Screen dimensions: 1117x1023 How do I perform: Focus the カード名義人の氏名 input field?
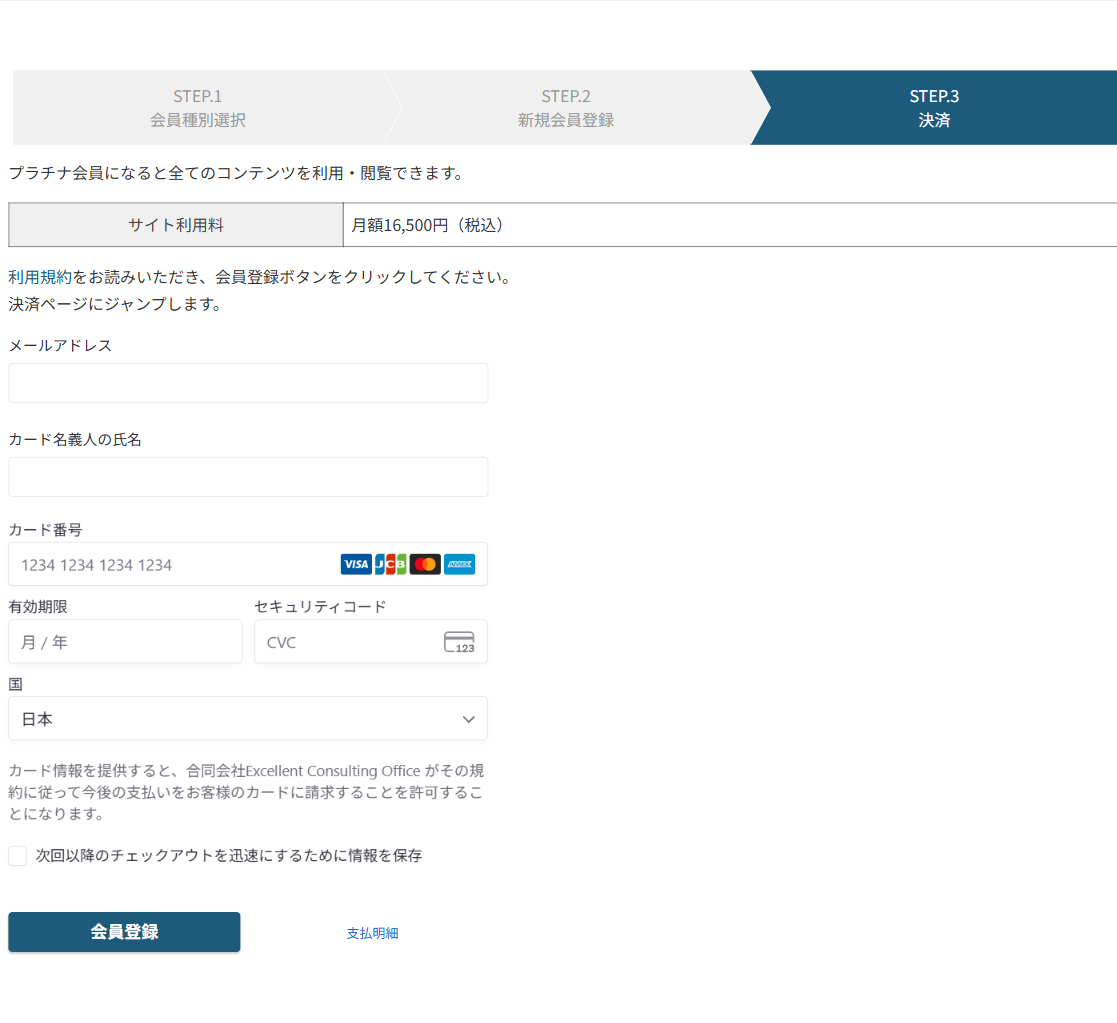[248, 477]
